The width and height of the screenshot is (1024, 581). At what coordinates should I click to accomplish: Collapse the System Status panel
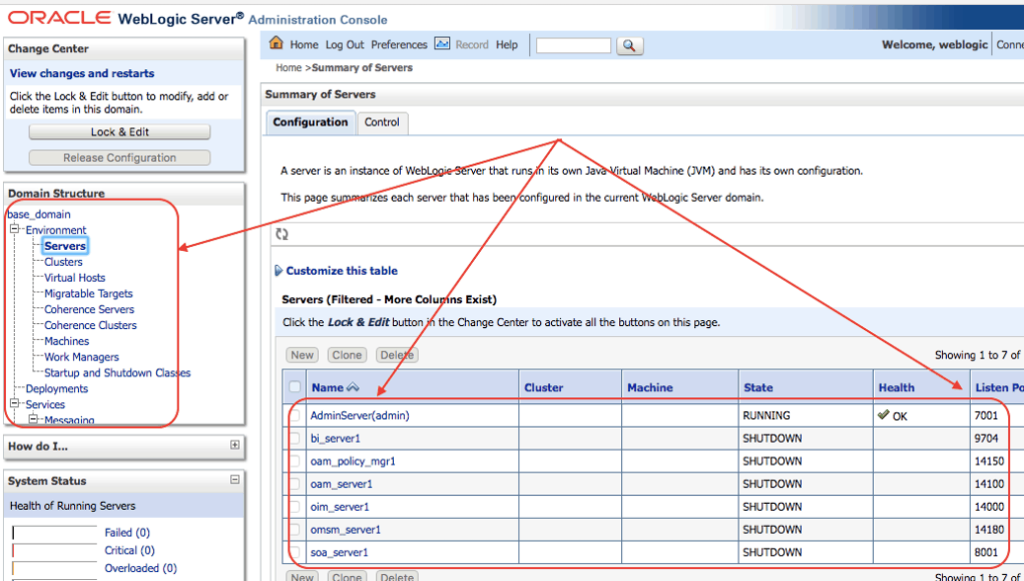(x=234, y=480)
